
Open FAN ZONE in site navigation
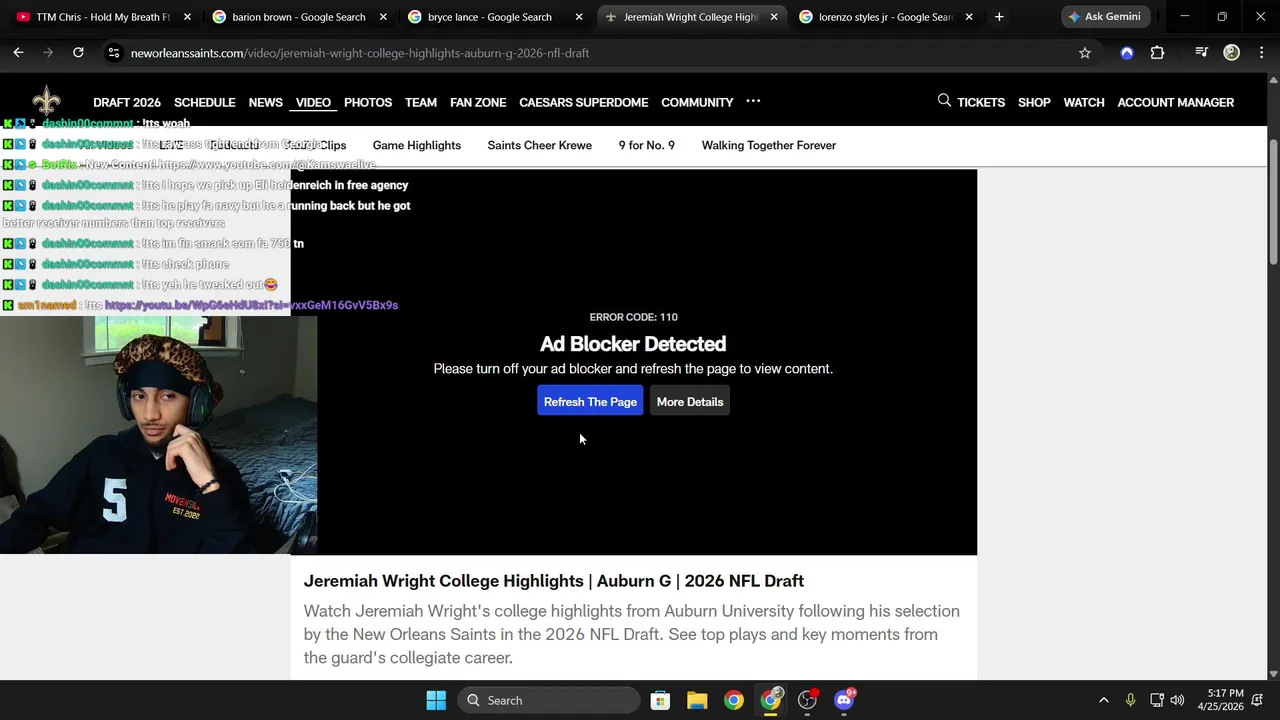pyautogui.click(x=478, y=102)
